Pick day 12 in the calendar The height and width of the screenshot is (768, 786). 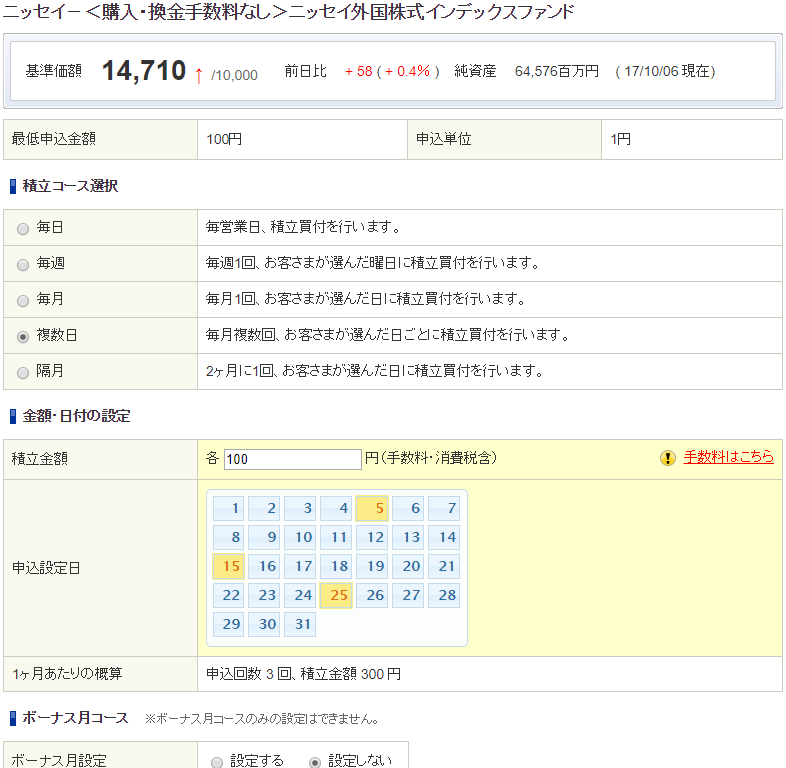pos(372,537)
